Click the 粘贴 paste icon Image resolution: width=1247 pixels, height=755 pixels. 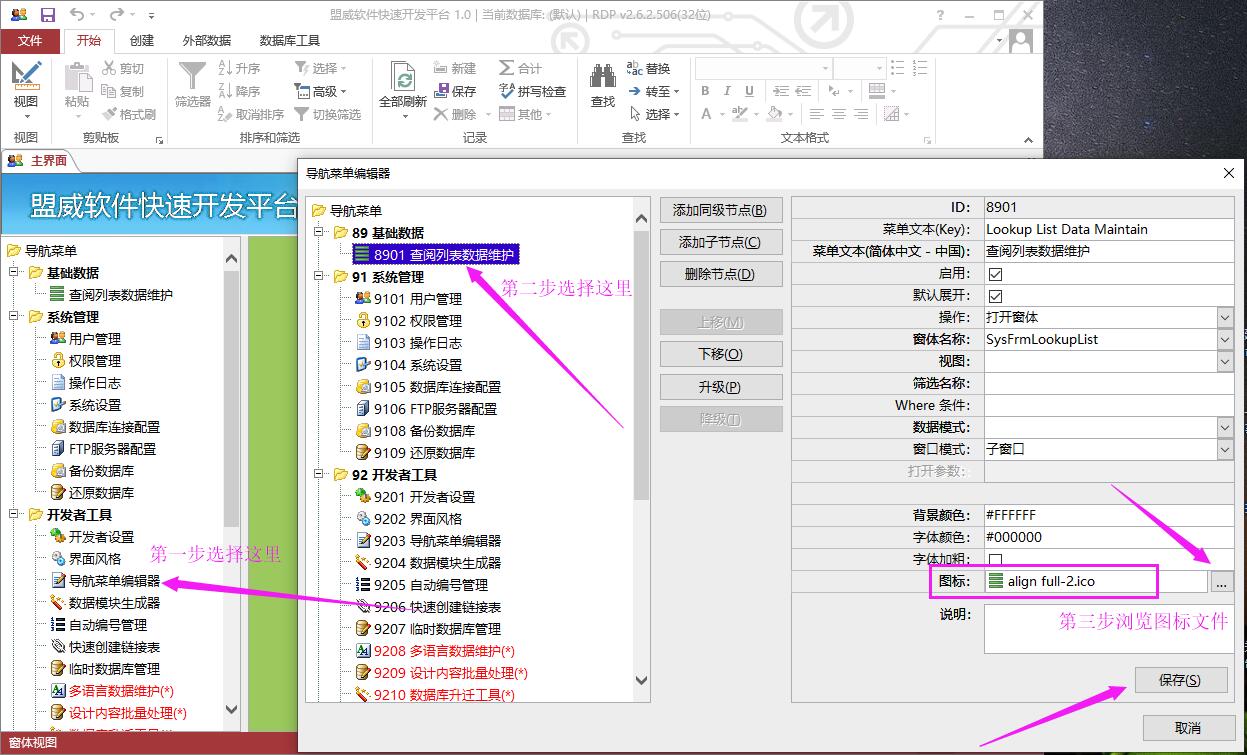(x=77, y=76)
